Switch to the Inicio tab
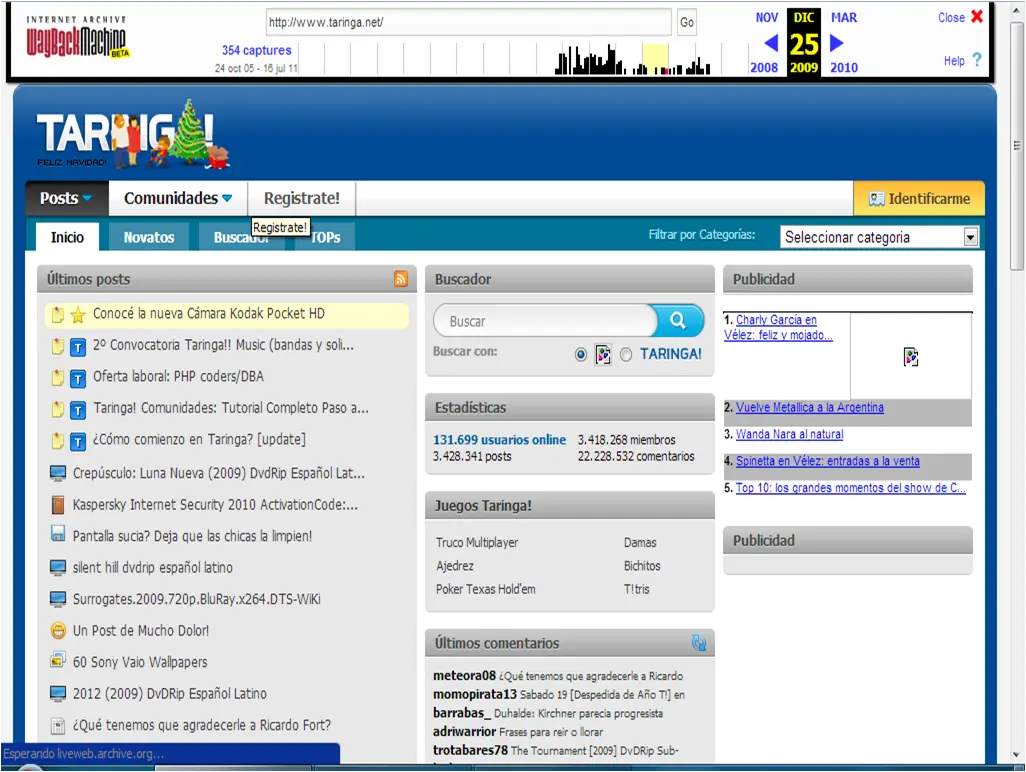1026x772 pixels. (x=67, y=237)
